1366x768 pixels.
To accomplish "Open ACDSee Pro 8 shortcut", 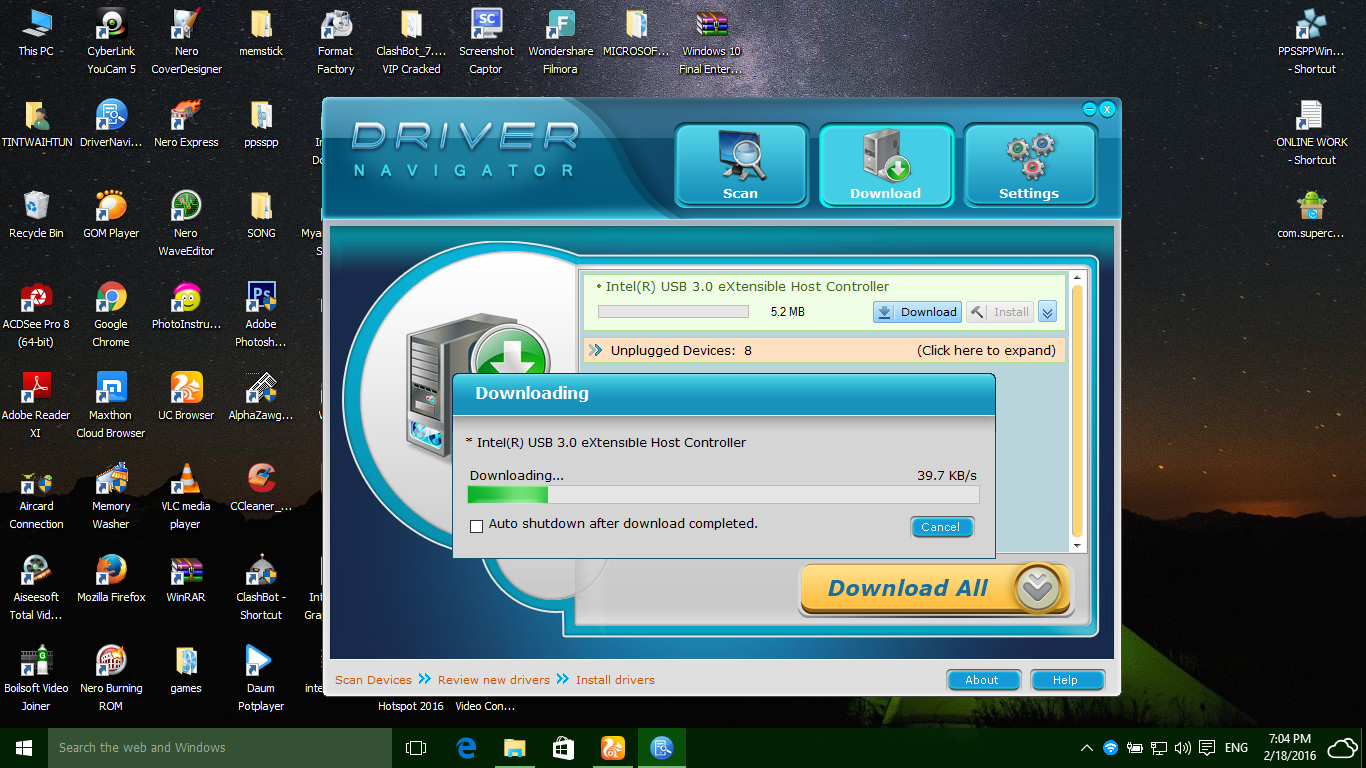I will tap(36, 314).
